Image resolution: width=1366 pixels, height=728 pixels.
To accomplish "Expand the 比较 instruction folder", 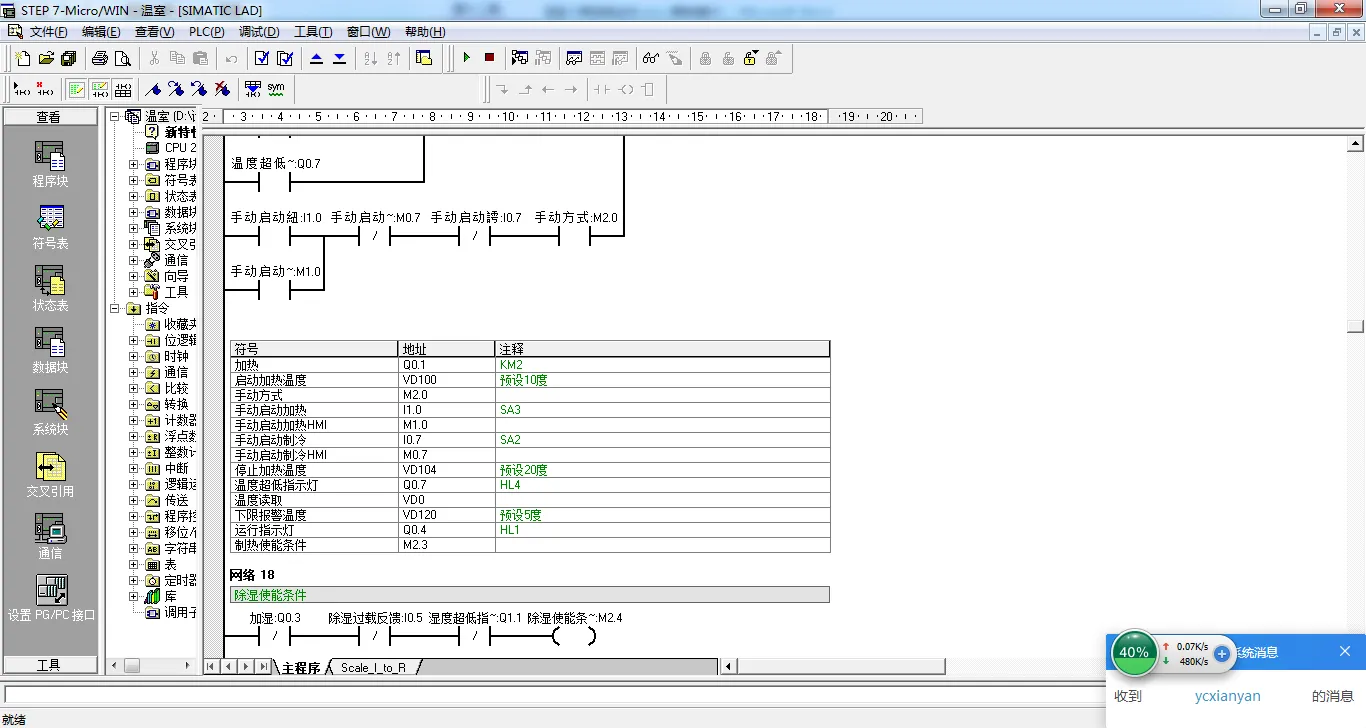I will [x=134, y=388].
